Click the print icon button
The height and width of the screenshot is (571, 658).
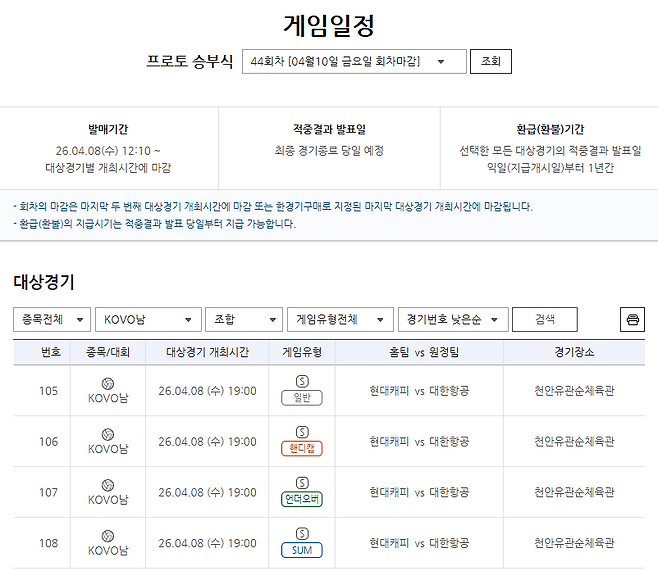[x=632, y=320]
